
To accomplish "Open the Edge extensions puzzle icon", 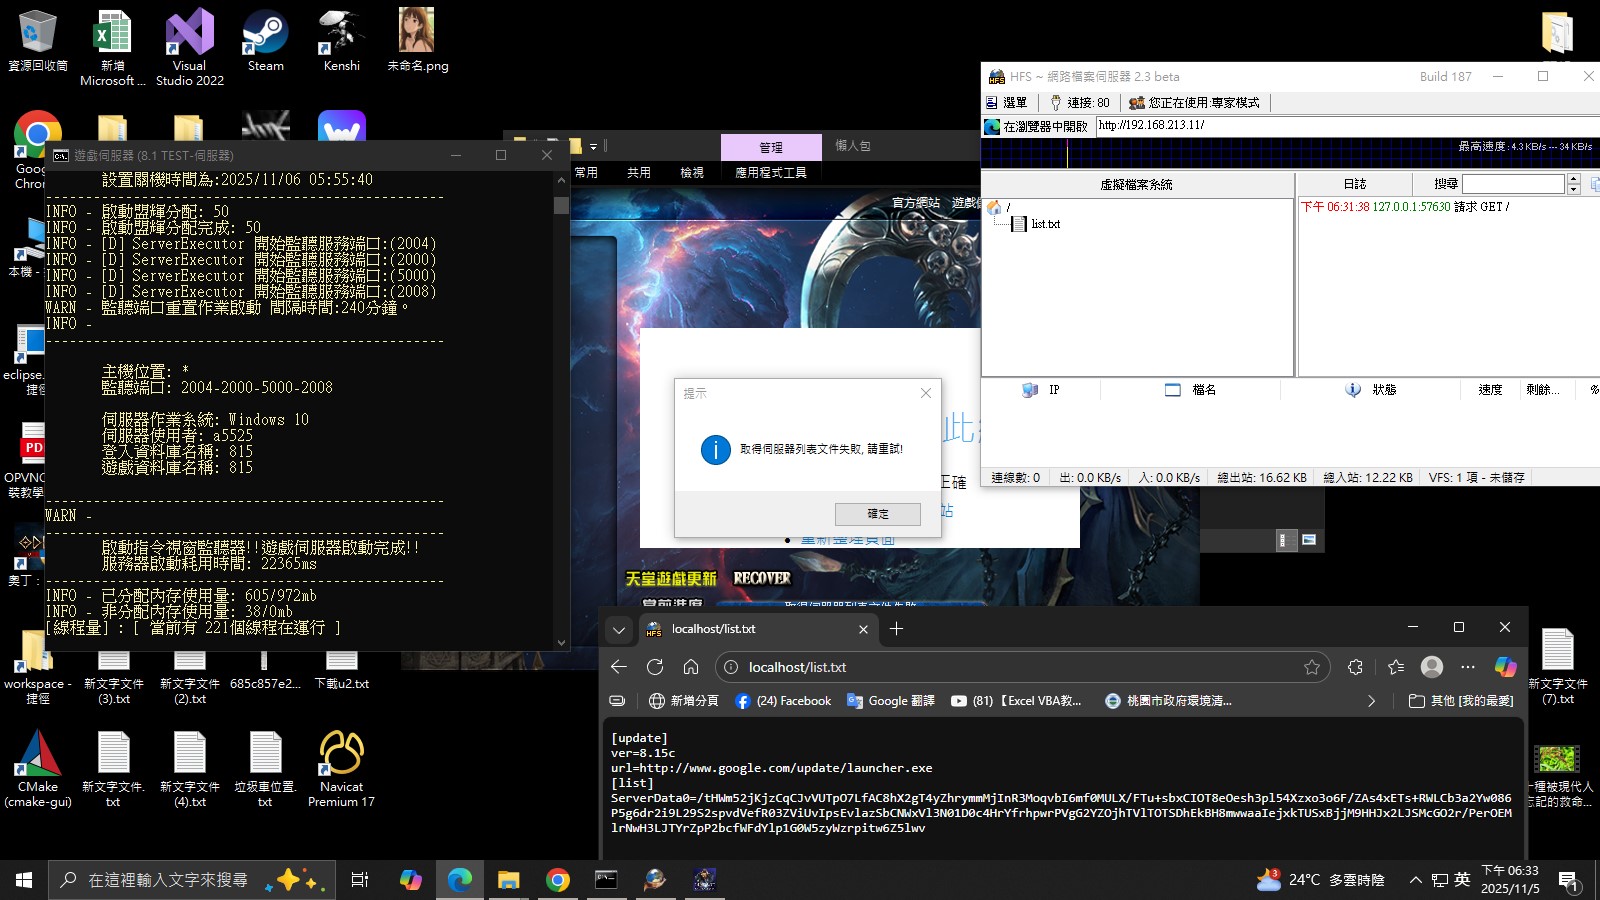I will (x=1355, y=667).
